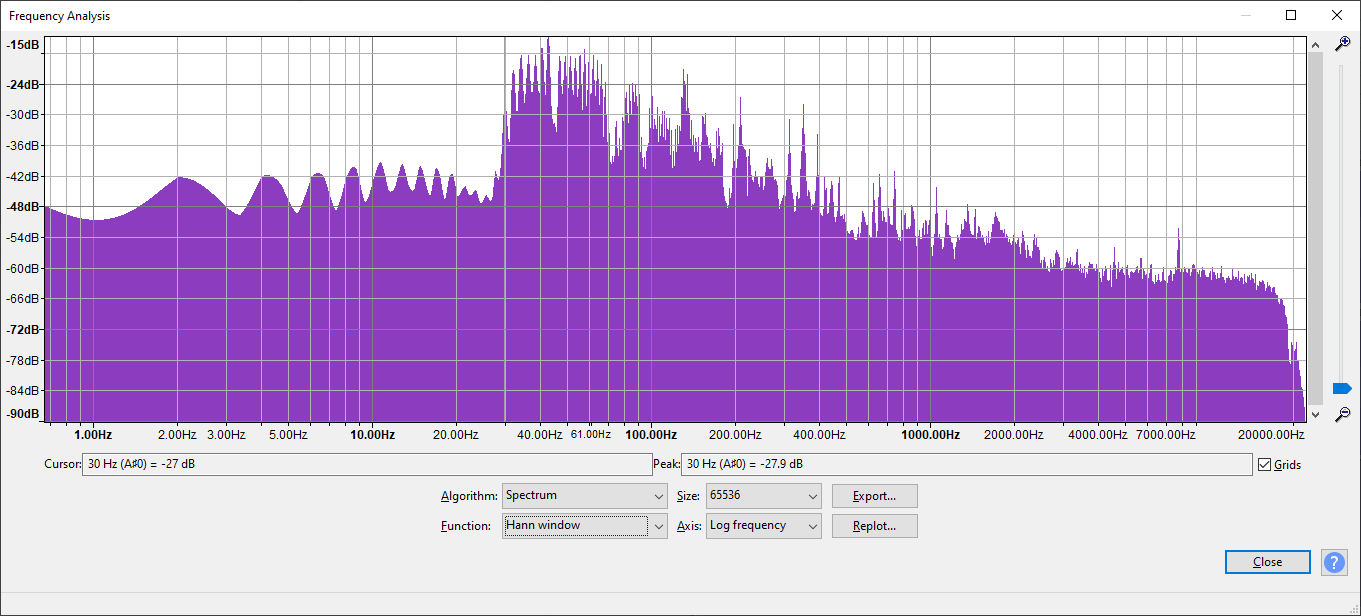The image size is (1361, 616).
Task: Maximize the Frequency Analysis window
Action: click(x=1291, y=15)
